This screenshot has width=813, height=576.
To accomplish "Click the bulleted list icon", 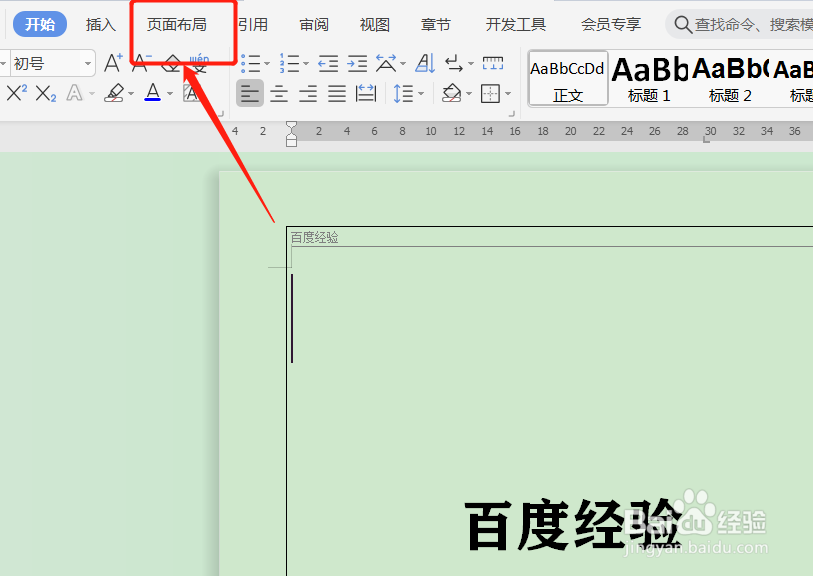I will pyautogui.click(x=251, y=64).
